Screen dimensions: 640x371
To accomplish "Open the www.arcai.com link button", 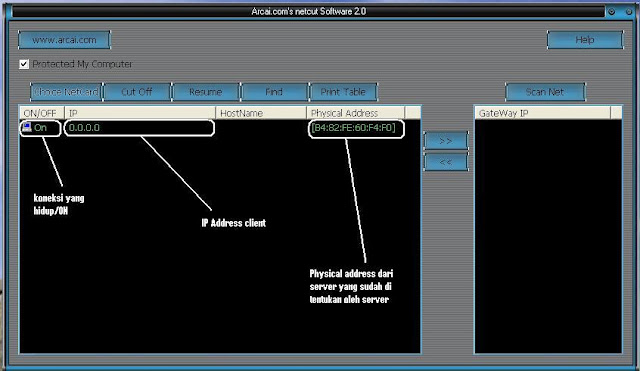I will click(64, 40).
